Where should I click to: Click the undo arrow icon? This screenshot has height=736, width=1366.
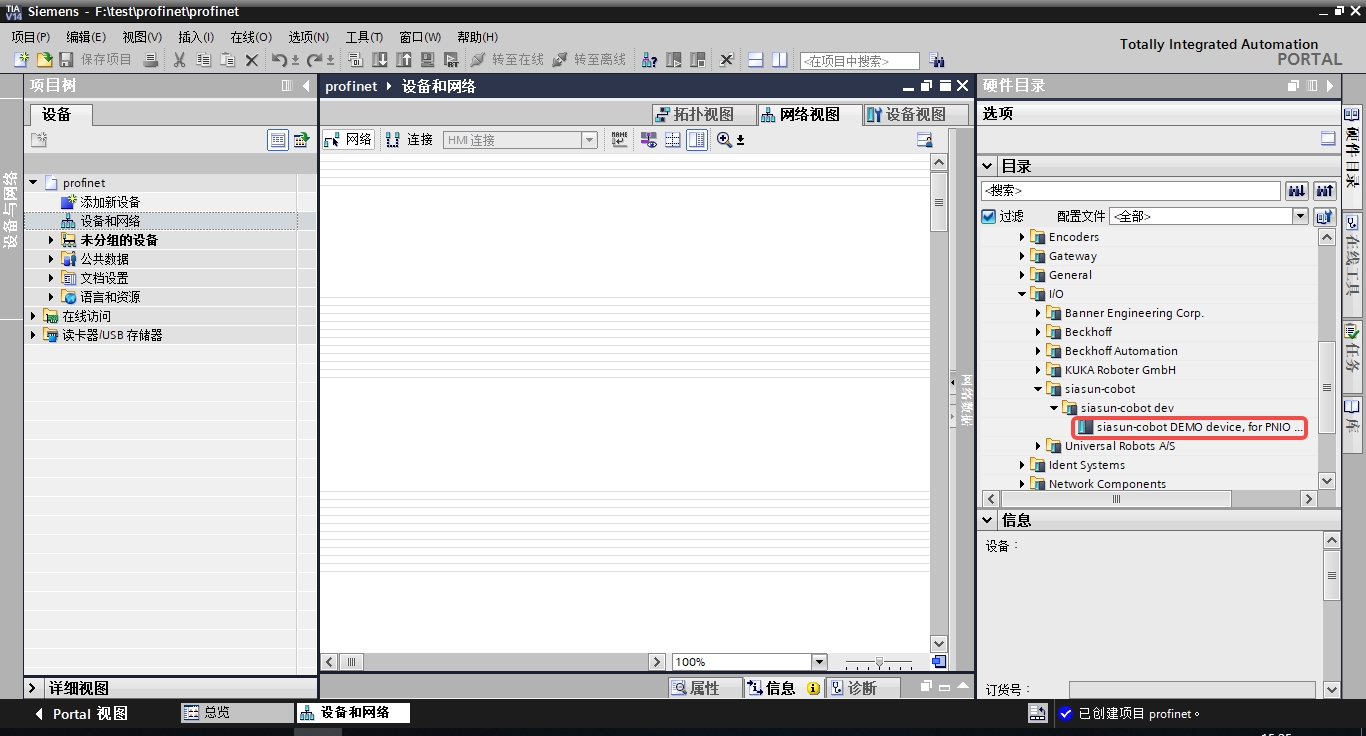point(280,60)
